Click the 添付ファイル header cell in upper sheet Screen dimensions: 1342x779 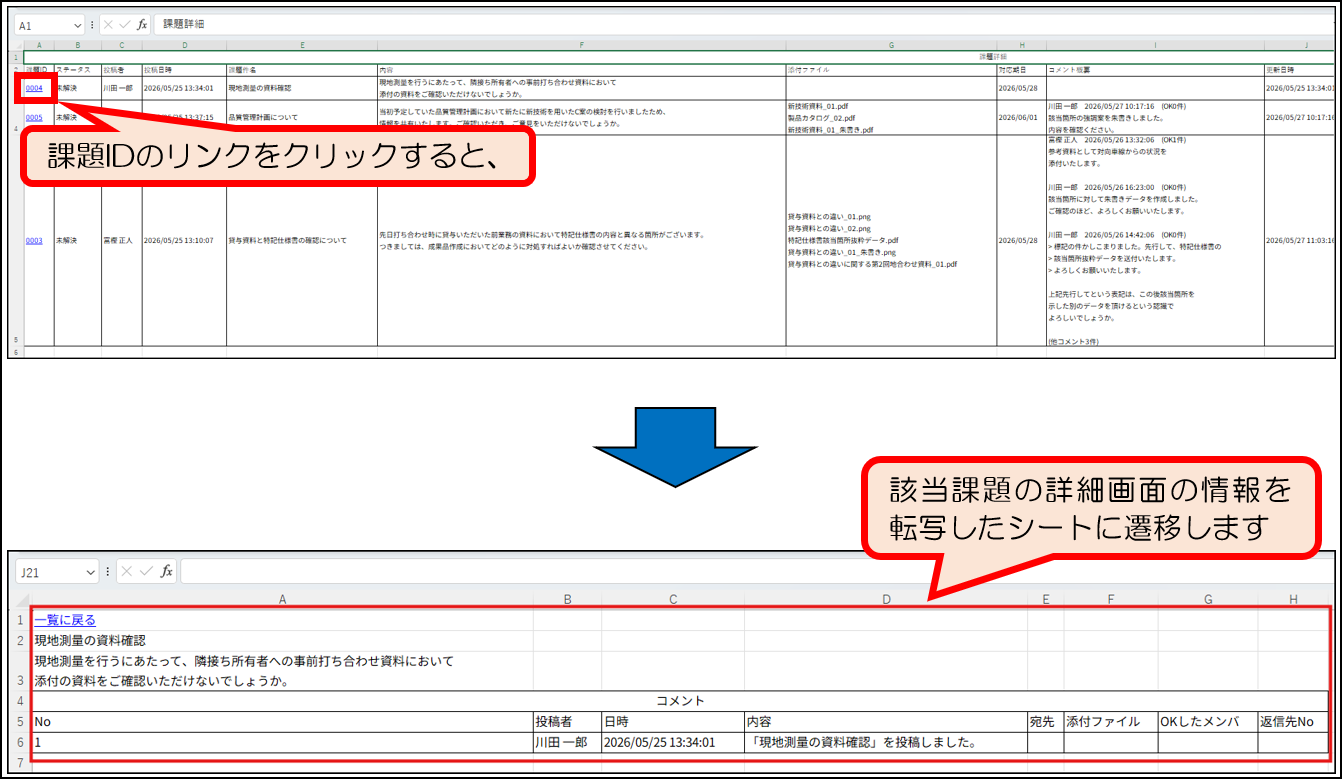[x=891, y=71]
